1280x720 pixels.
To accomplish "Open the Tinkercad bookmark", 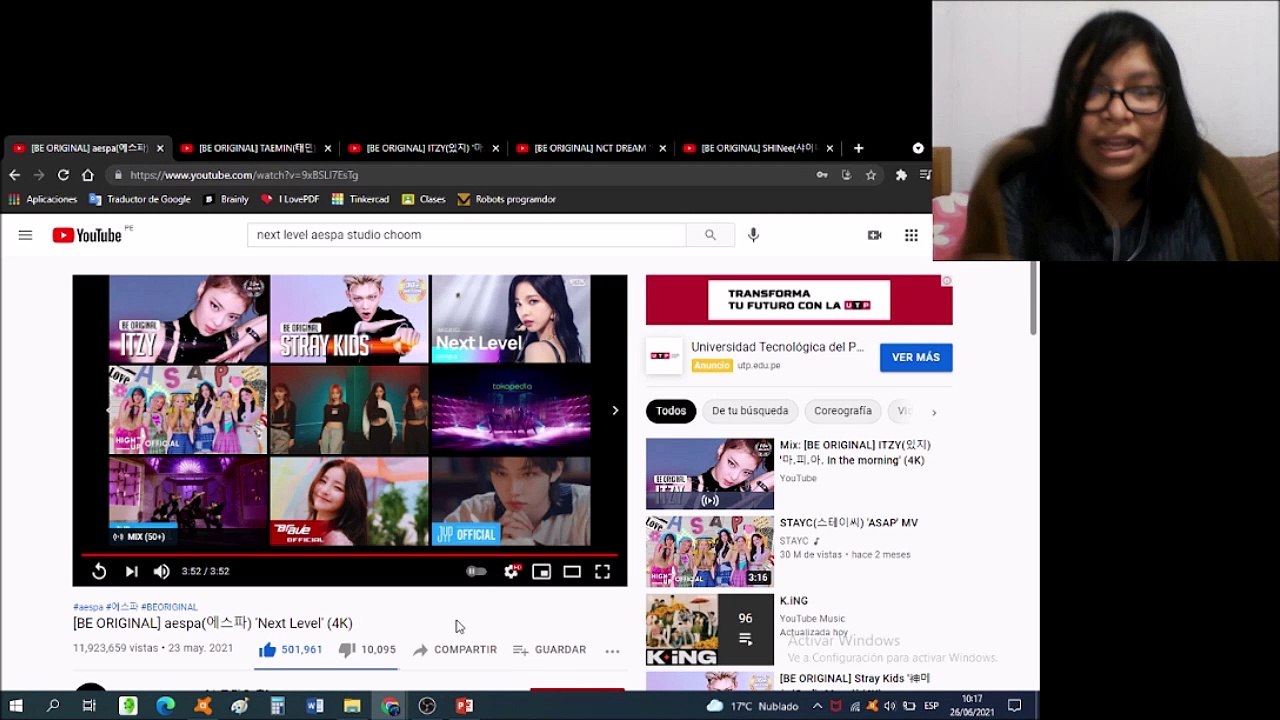I will coord(360,199).
